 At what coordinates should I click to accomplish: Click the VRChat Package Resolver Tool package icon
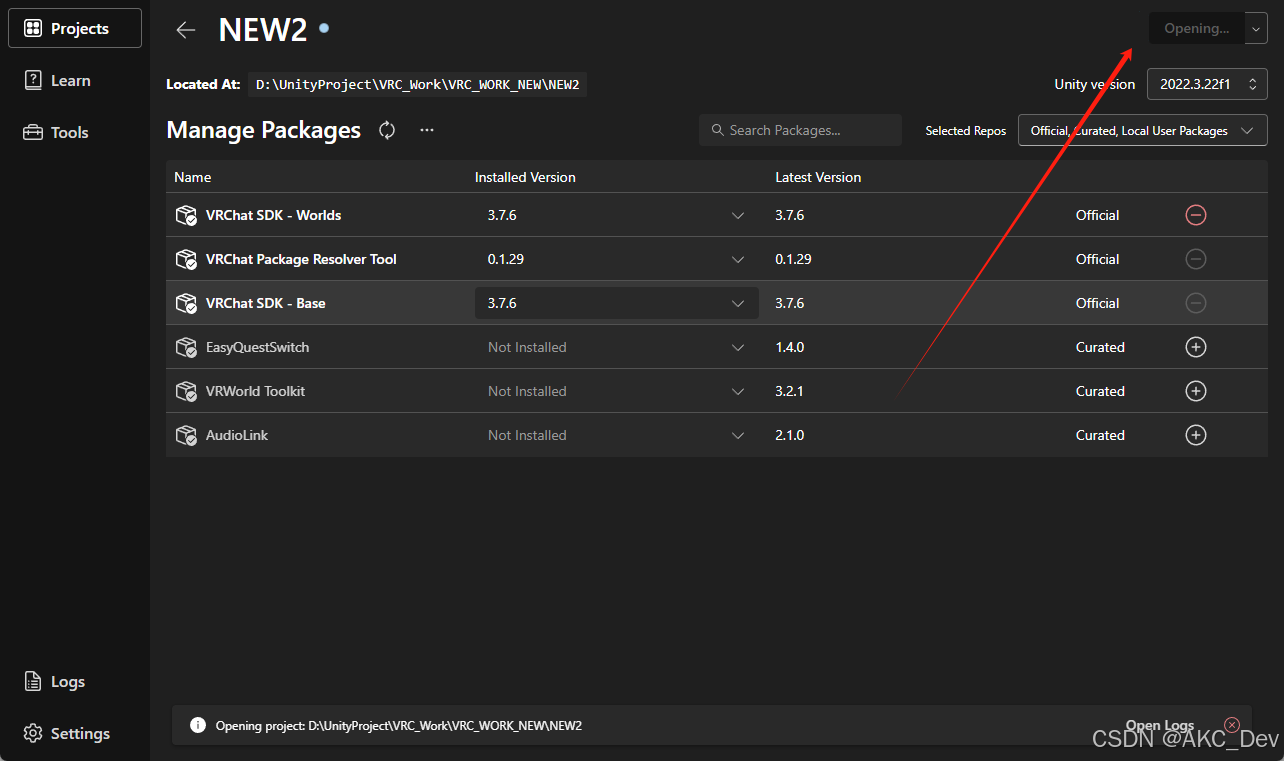[186, 259]
